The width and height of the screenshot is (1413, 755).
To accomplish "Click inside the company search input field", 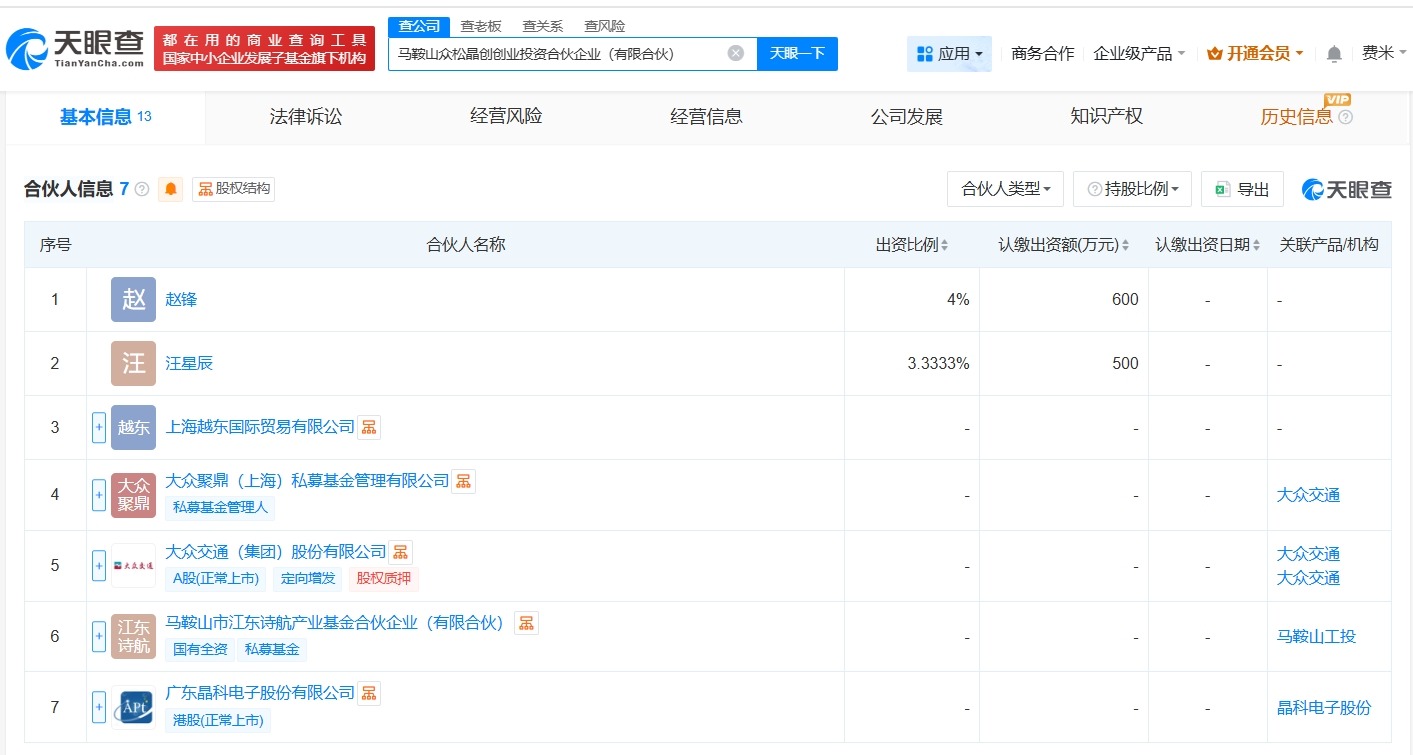I will (570, 54).
